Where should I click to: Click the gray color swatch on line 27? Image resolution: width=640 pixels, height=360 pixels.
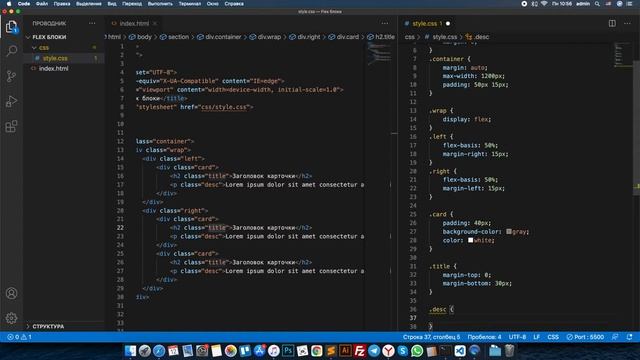pyautogui.click(x=509, y=232)
